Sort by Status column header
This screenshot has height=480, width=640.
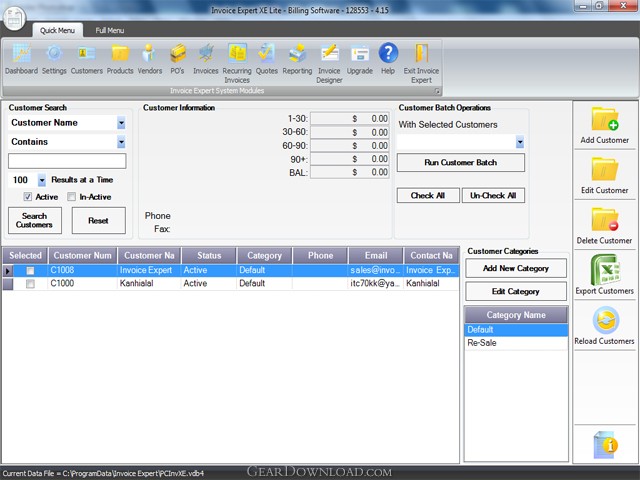click(x=209, y=256)
